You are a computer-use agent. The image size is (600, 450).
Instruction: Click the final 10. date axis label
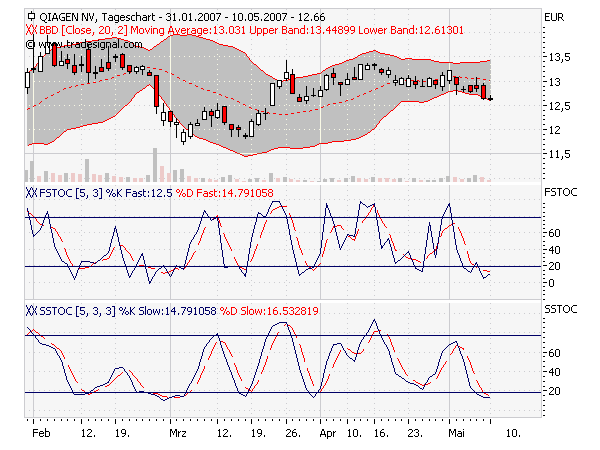tap(513, 433)
